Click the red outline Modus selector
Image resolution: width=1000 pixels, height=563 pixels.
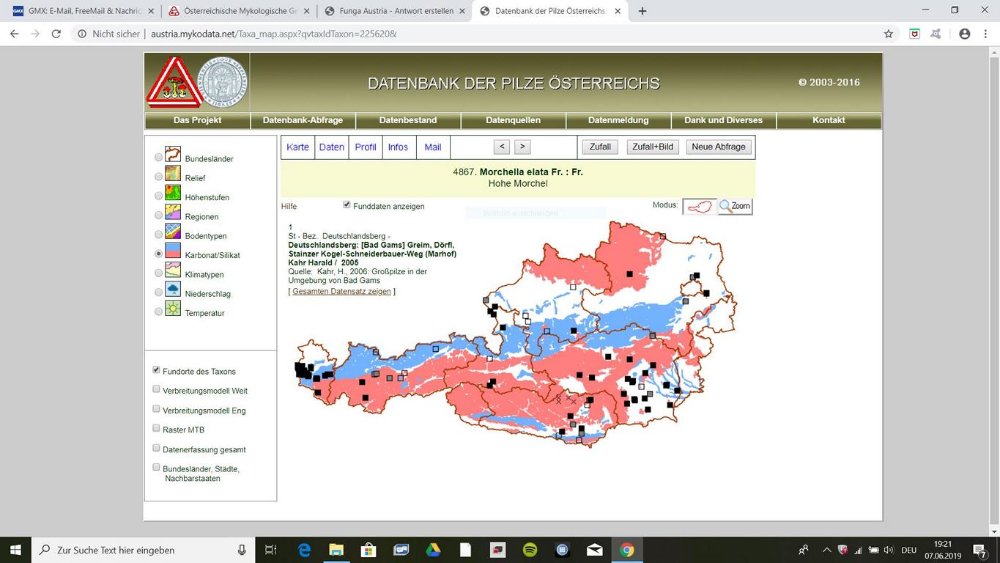pyautogui.click(x=699, y=206)
